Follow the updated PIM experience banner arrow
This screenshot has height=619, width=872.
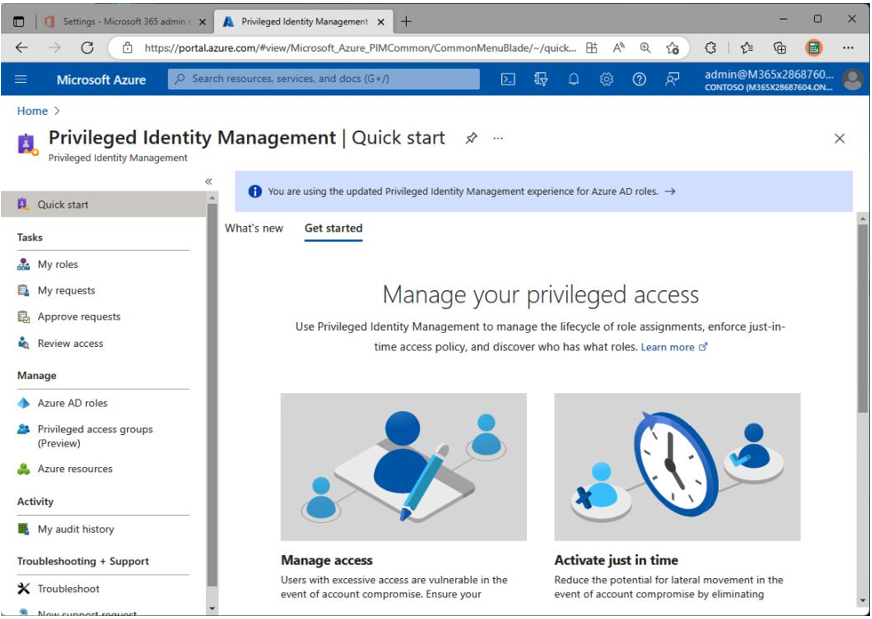[x=670, y=191]
